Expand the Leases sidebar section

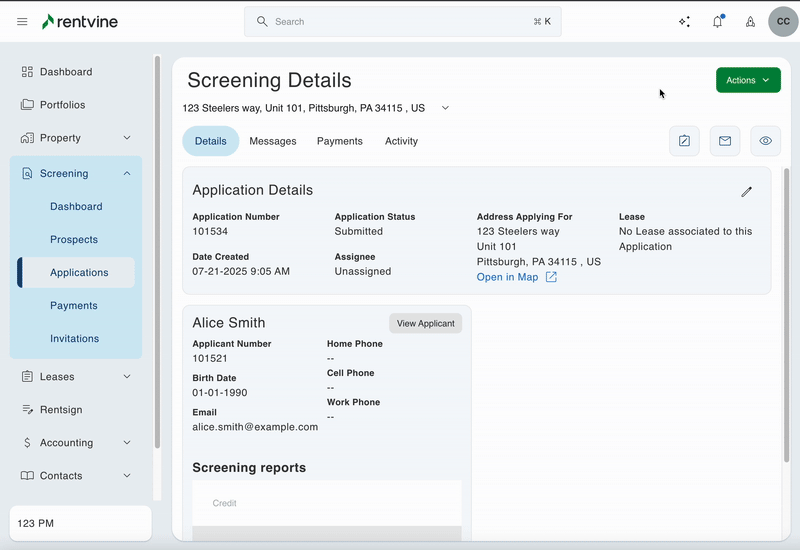127,377
